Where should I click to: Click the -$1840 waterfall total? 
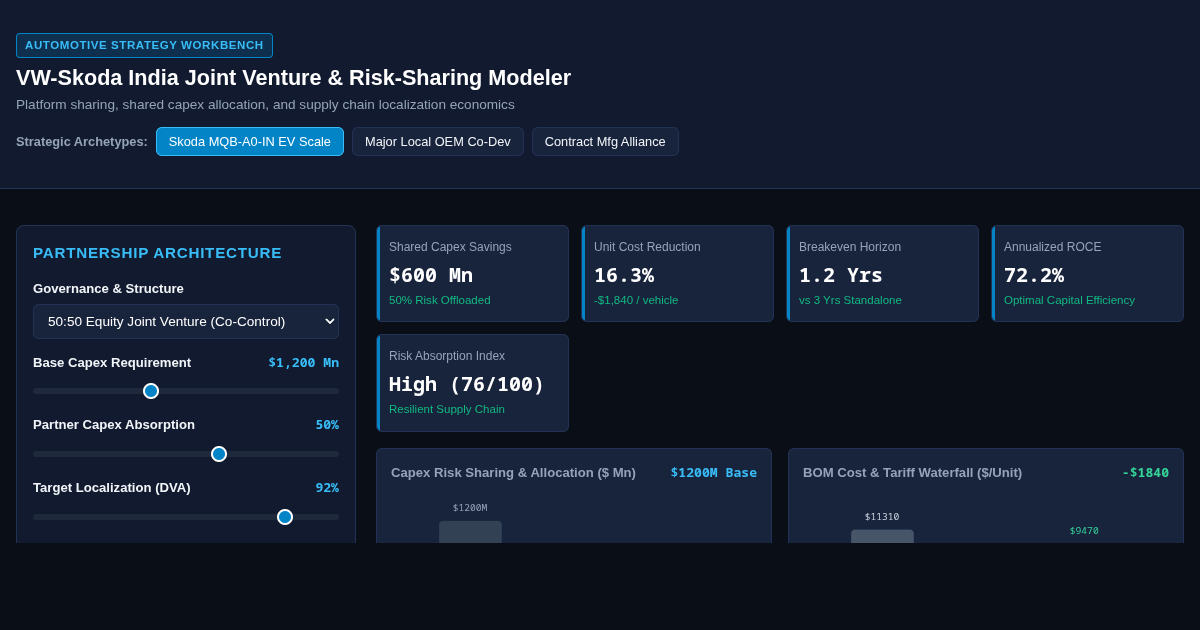[x=1145, y=472]
